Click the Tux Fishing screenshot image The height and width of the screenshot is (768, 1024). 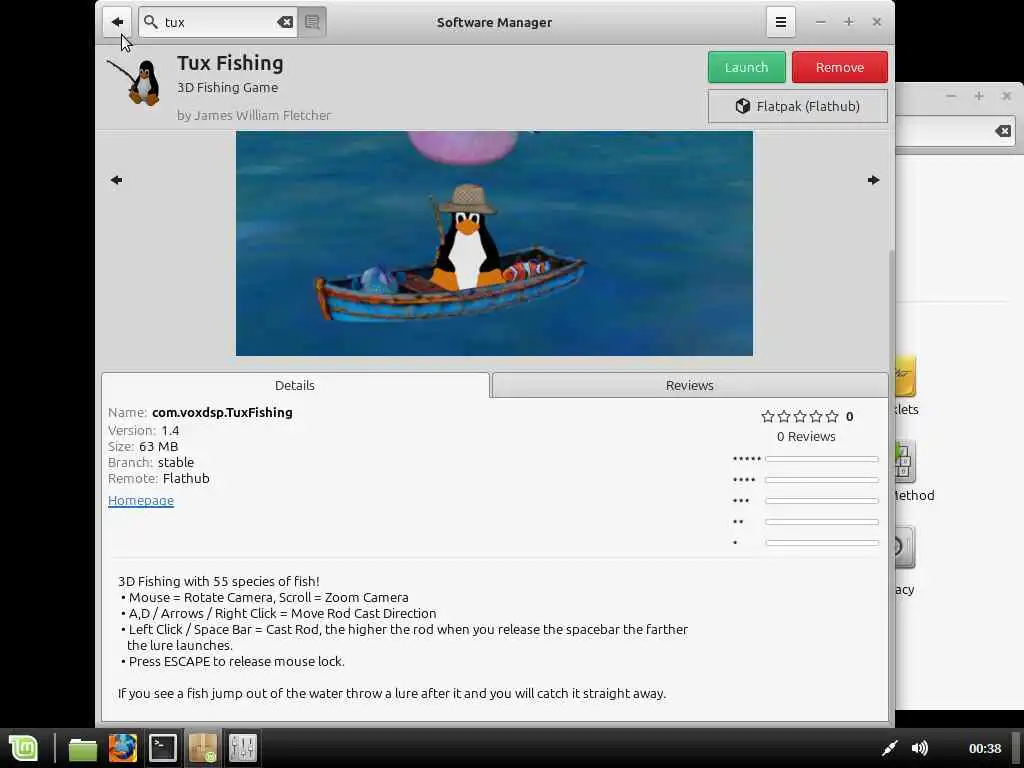tap(494, 244)
